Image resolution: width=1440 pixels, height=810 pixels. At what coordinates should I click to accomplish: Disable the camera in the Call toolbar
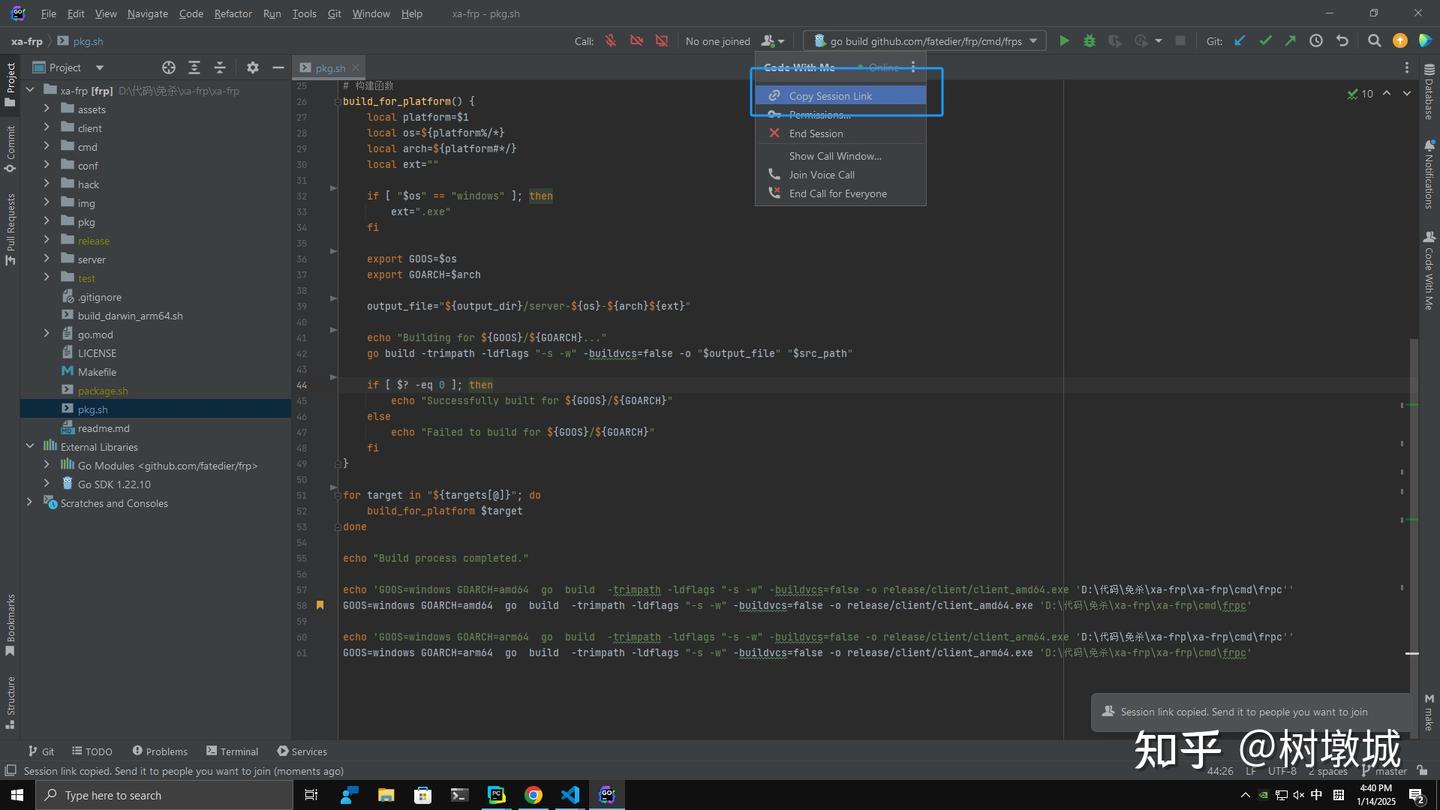[x=636, y=40]
